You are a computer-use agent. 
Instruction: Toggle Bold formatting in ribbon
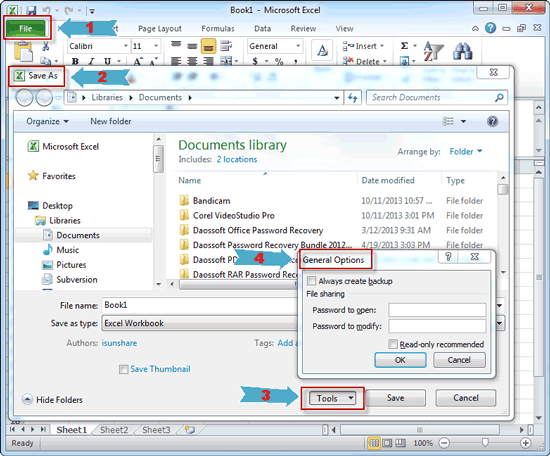coord(75,61)
